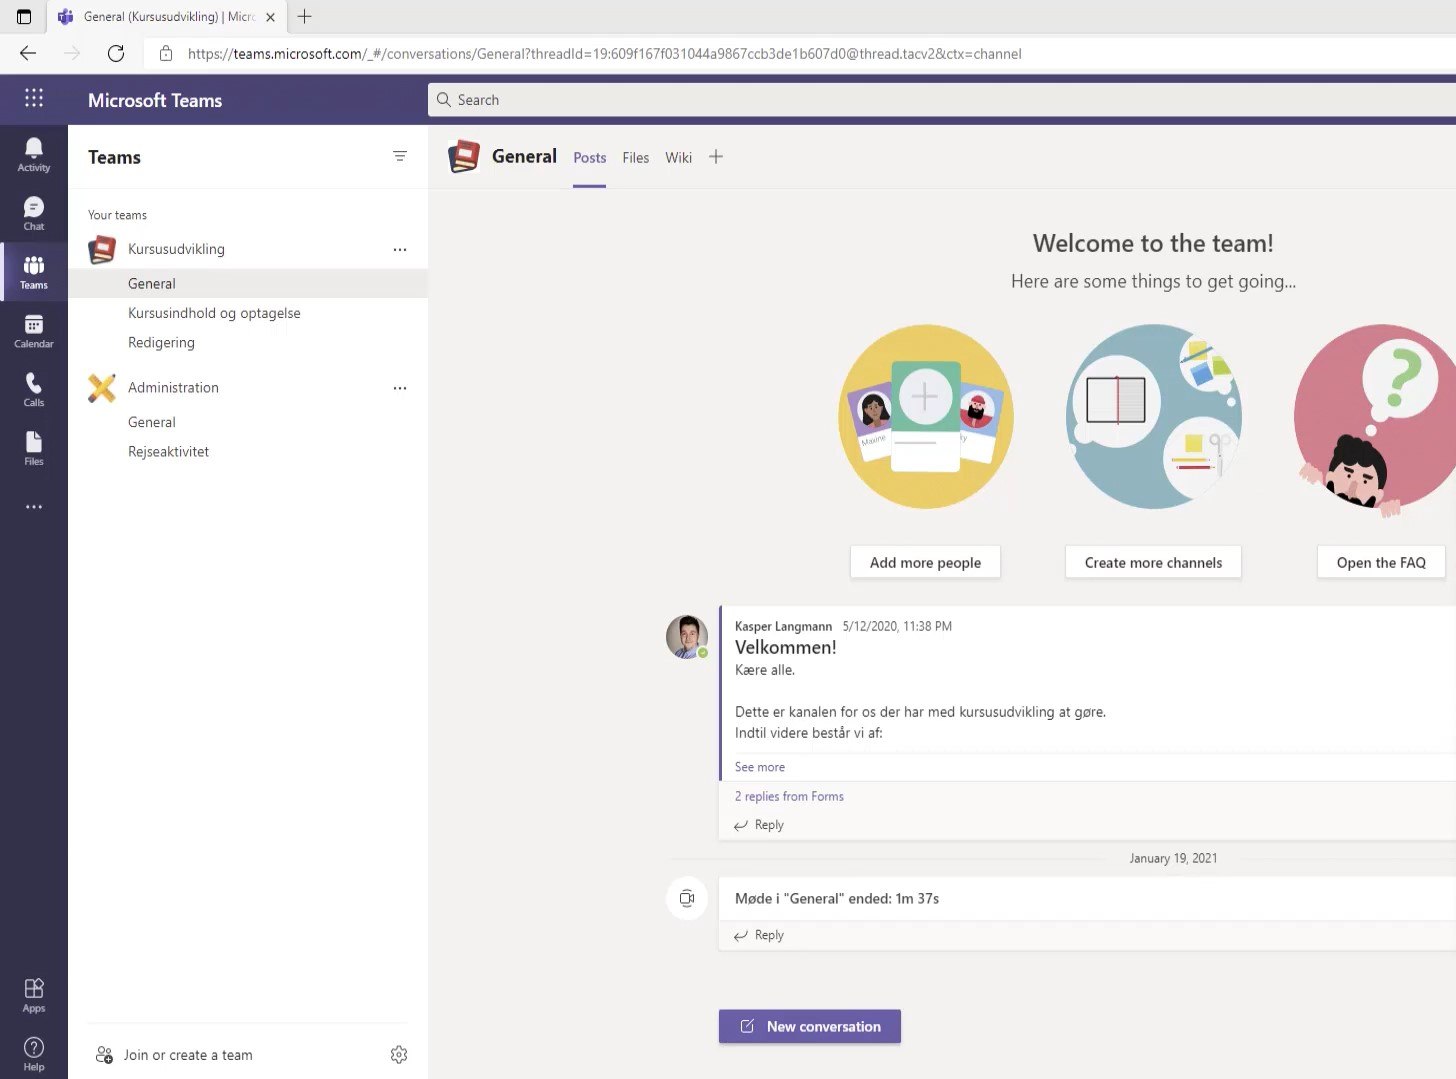Click the Administration team avatar icon
1456x1079 pixels.
(102, 388)
